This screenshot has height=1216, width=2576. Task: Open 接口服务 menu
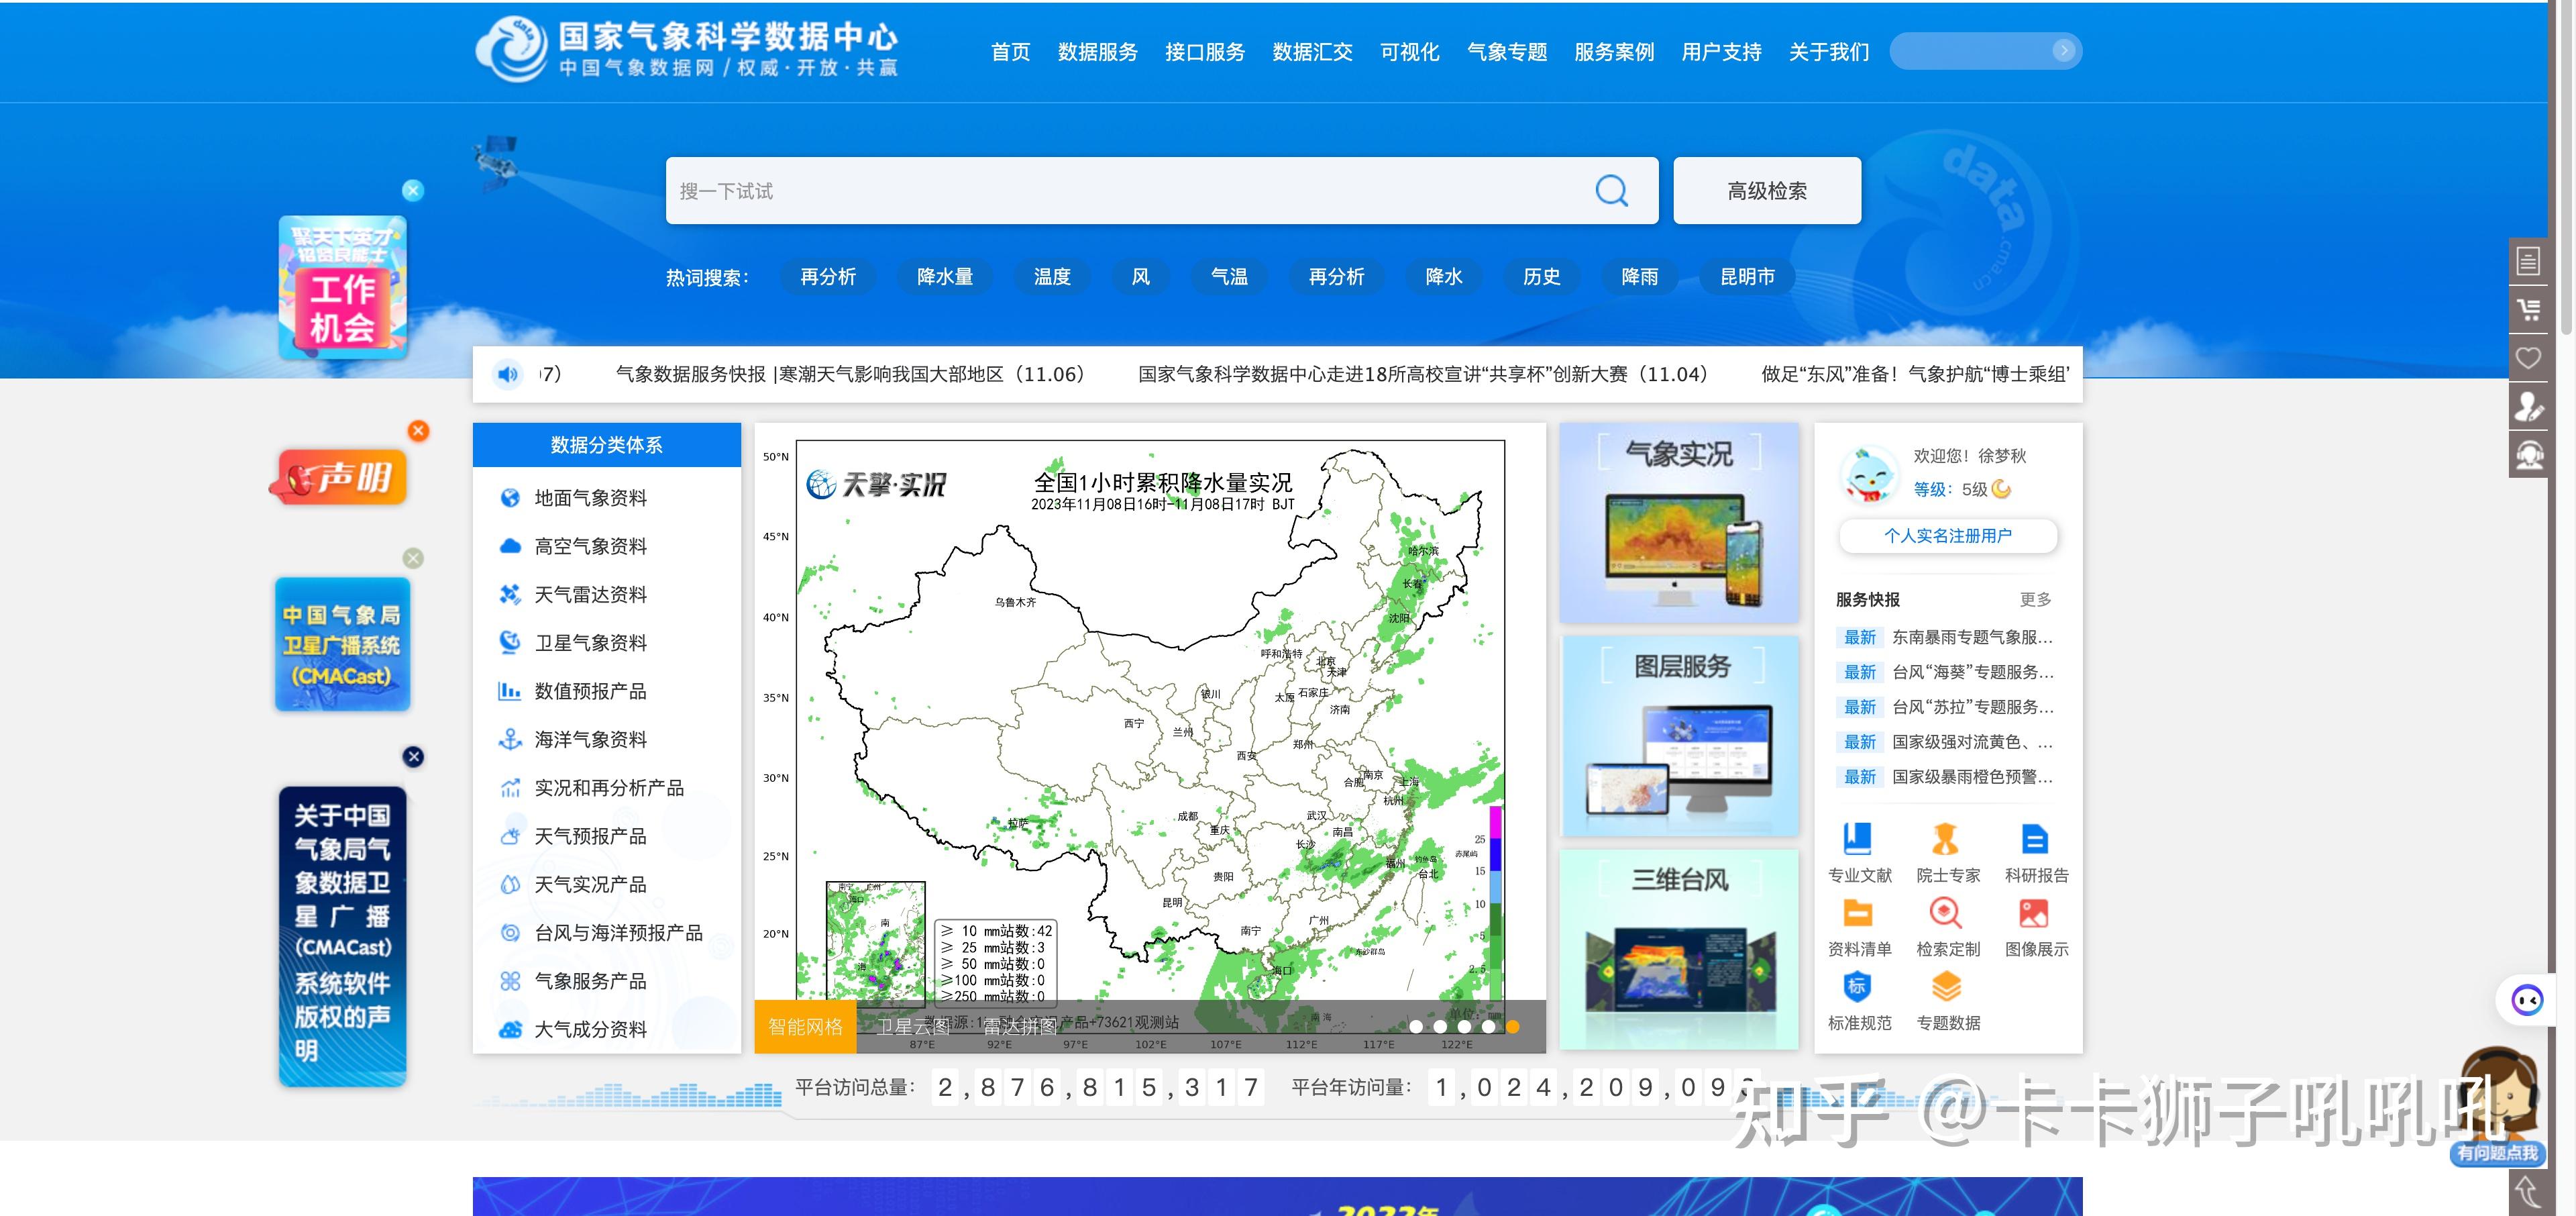[x=1205, y=52]
